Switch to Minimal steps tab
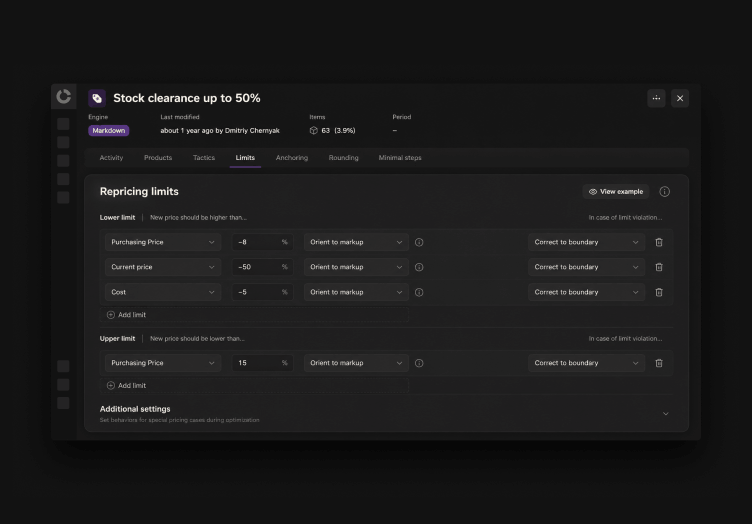The height and width of the screenshot is (524, 752). tap(400, 158)
